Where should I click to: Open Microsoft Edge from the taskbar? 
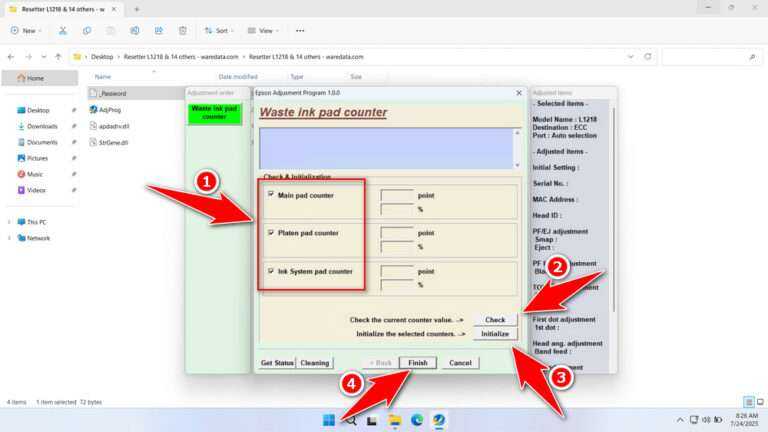(417, 420)
